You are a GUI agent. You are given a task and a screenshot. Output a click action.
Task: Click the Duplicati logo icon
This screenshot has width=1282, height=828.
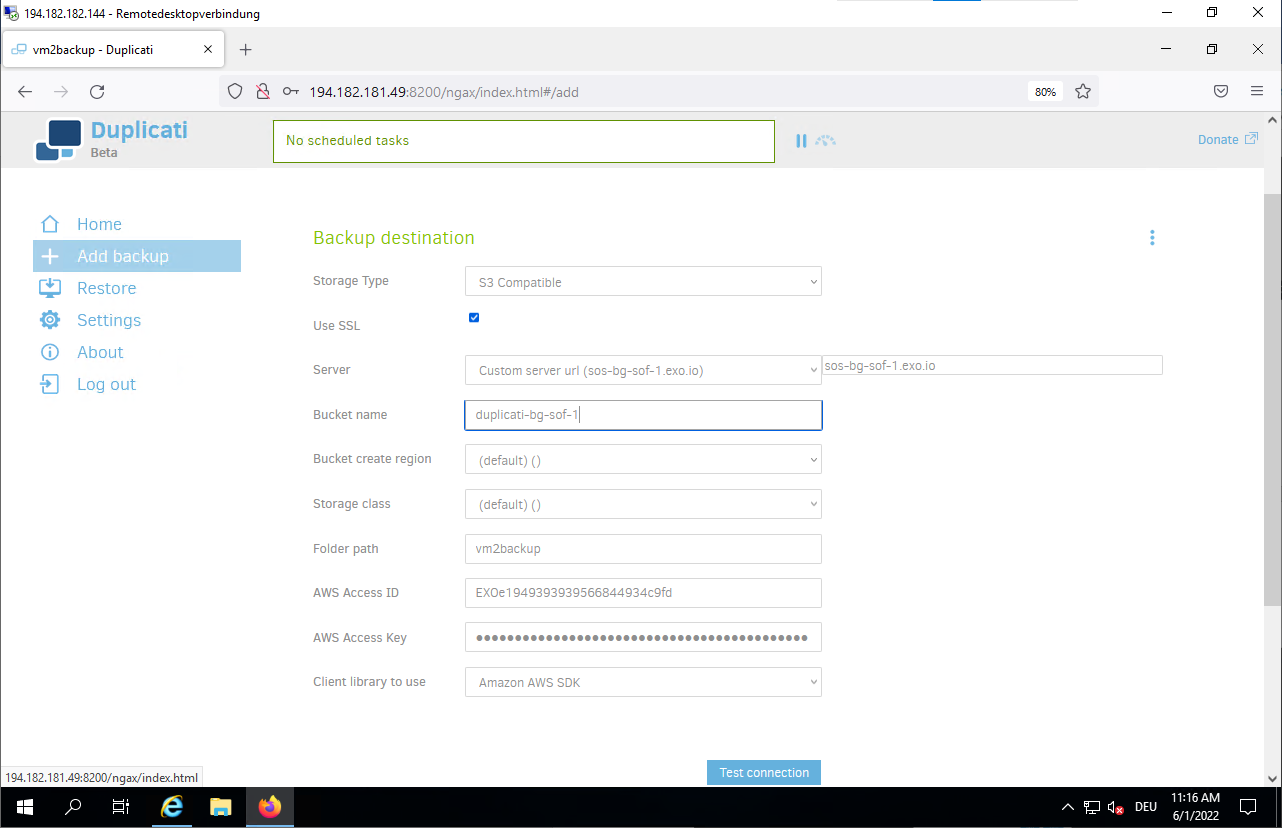pos(58,140)
